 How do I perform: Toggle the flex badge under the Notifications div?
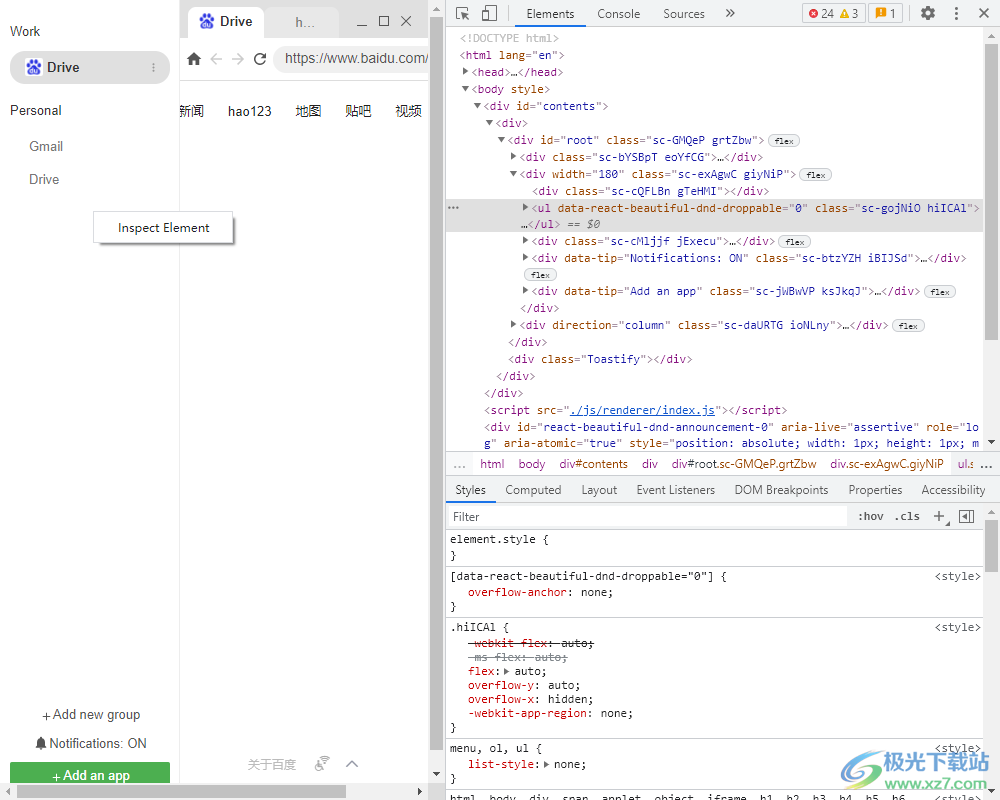point(540,275)
